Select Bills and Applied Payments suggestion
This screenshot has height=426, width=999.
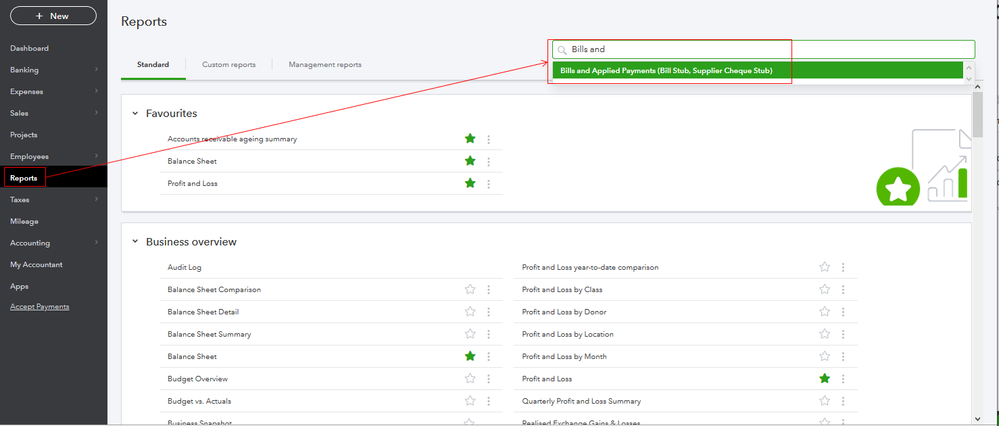(758, 71)
